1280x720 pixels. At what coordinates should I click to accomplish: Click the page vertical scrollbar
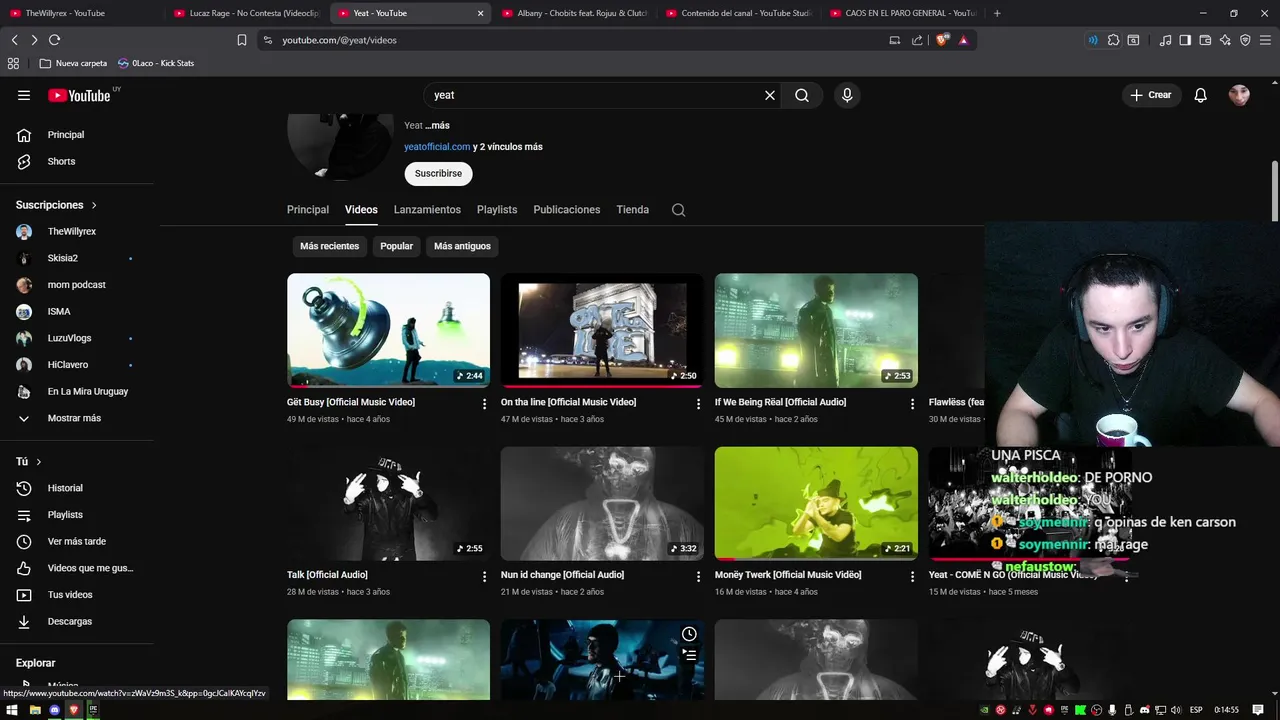click(1275, 190)
